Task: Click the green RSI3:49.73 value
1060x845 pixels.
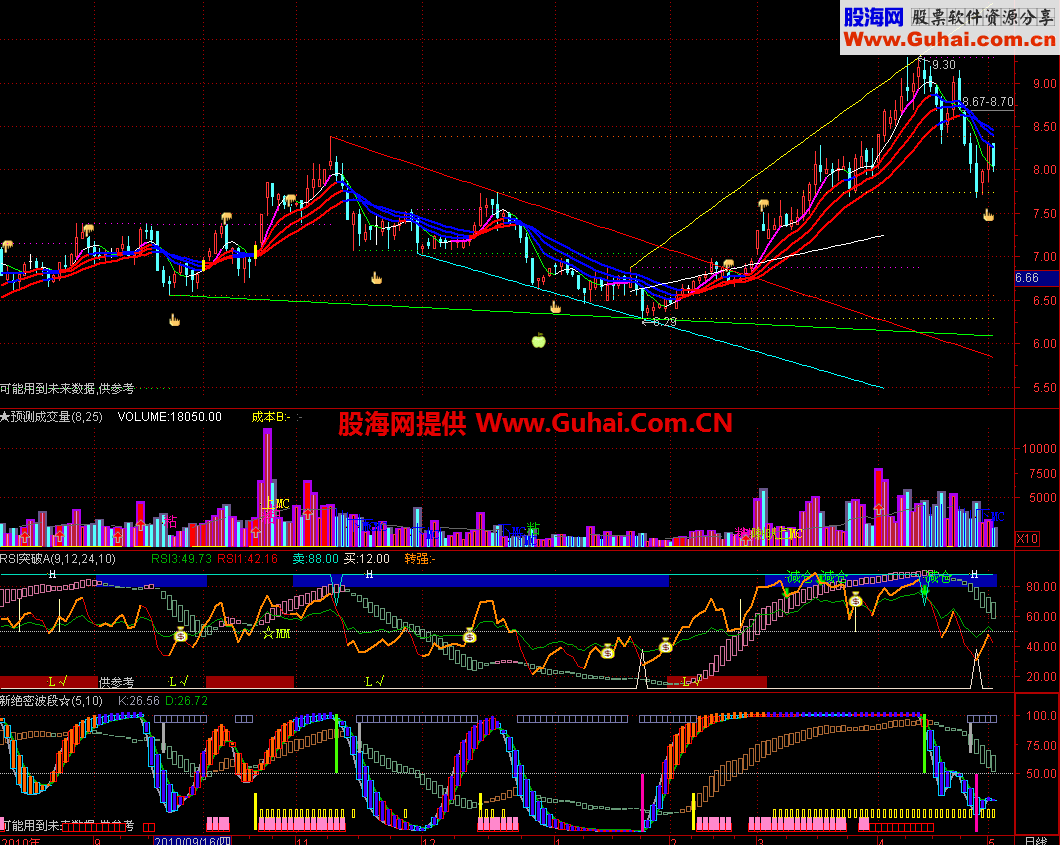Action: pos(181,559)
